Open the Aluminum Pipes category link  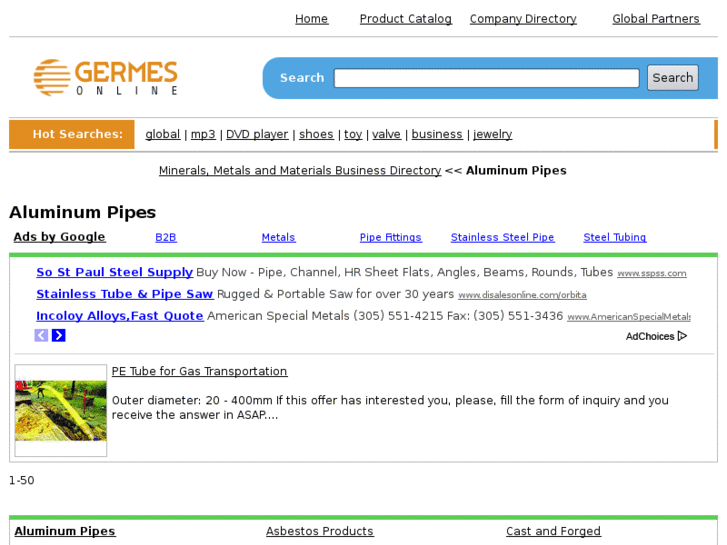[65, 531]
